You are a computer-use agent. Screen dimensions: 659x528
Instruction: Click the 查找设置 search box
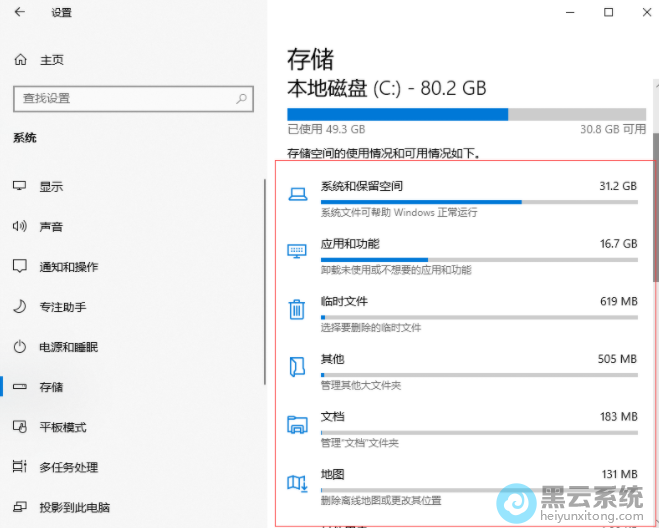point(125,98)
